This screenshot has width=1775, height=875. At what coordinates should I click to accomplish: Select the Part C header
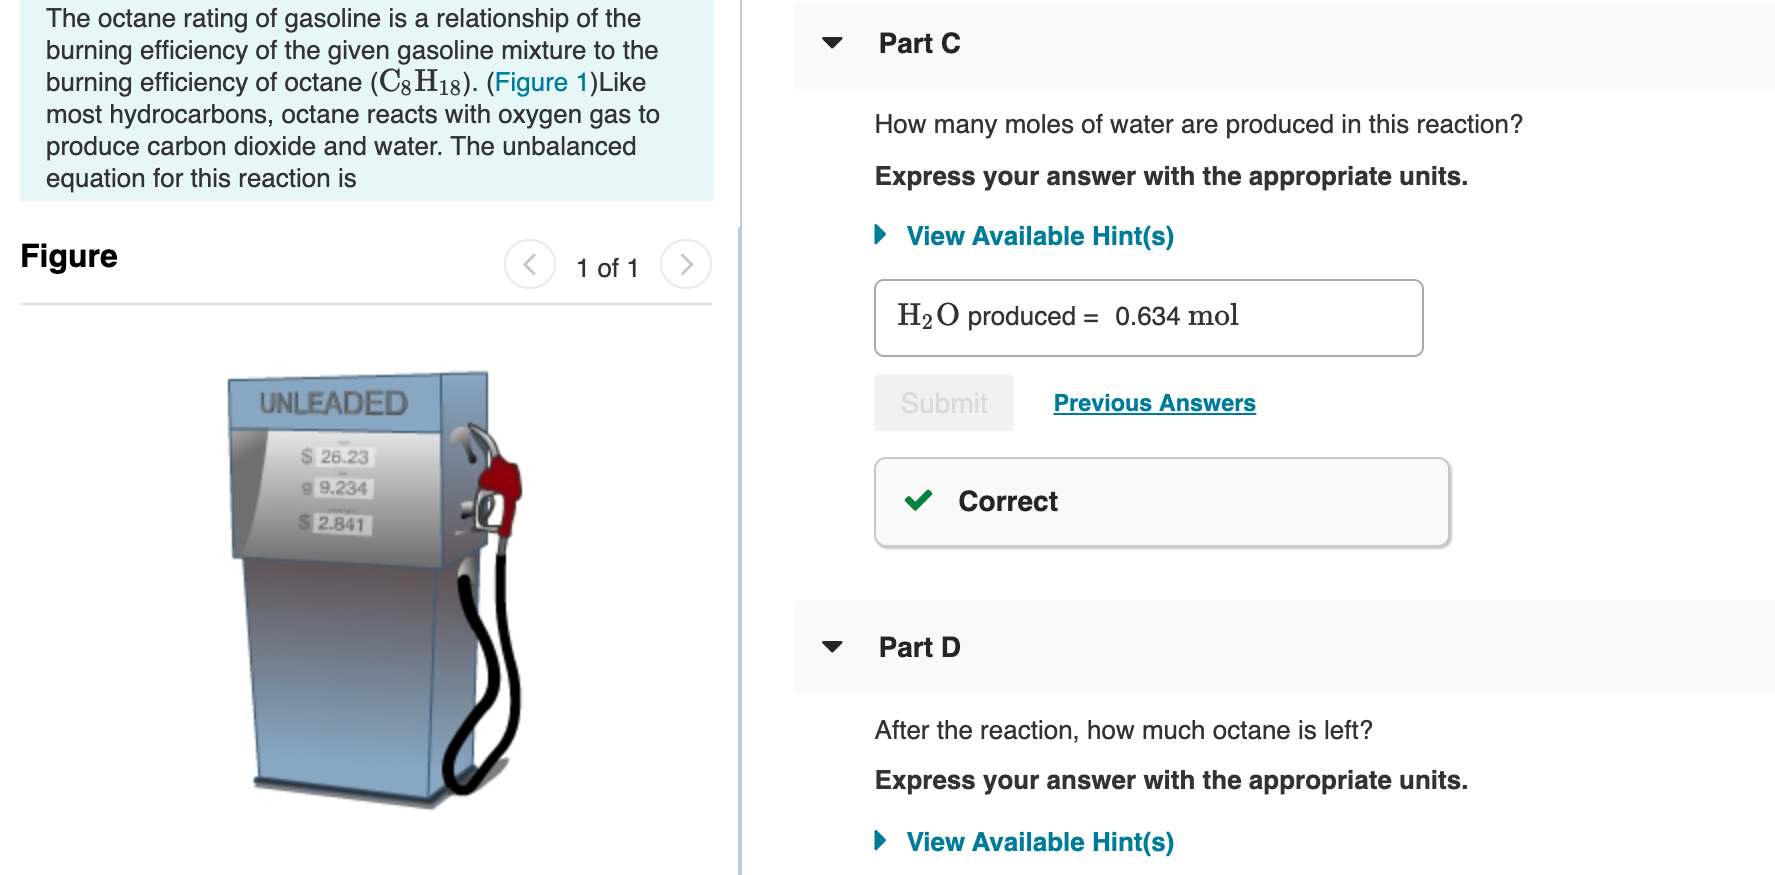tap(918, 43)
